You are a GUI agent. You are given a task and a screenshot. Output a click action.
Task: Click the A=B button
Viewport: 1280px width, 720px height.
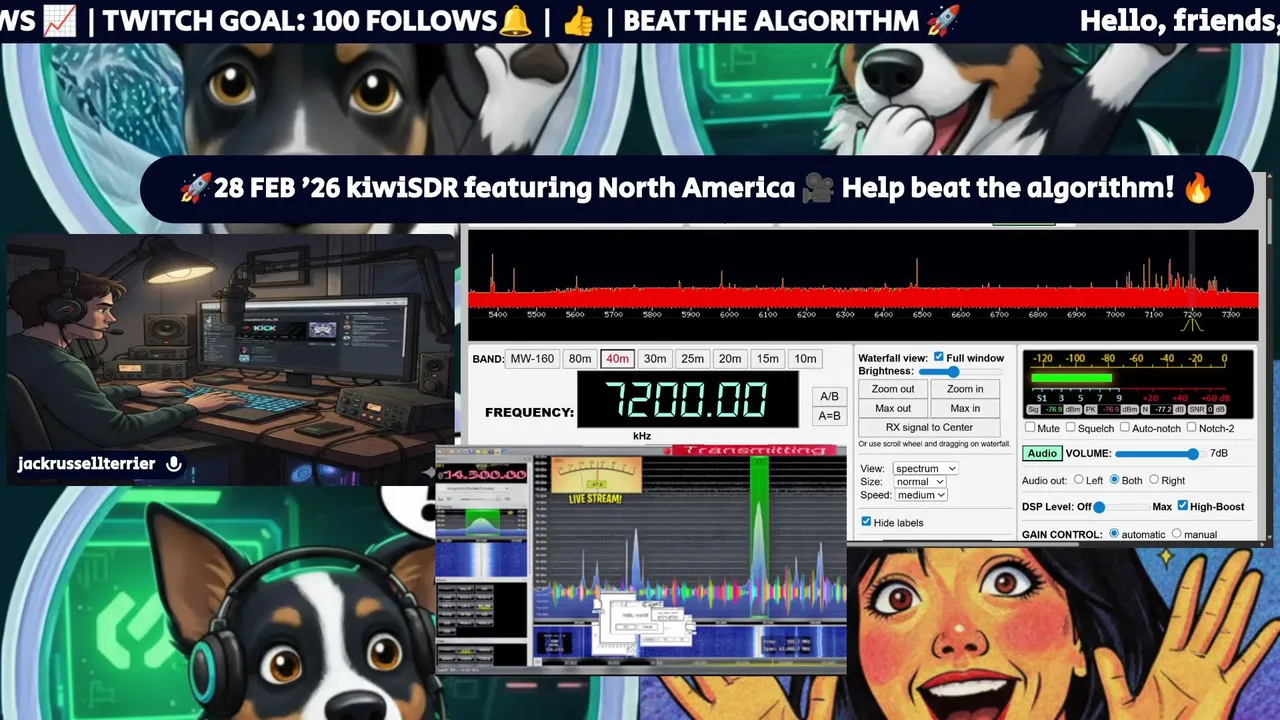[829, 416]
